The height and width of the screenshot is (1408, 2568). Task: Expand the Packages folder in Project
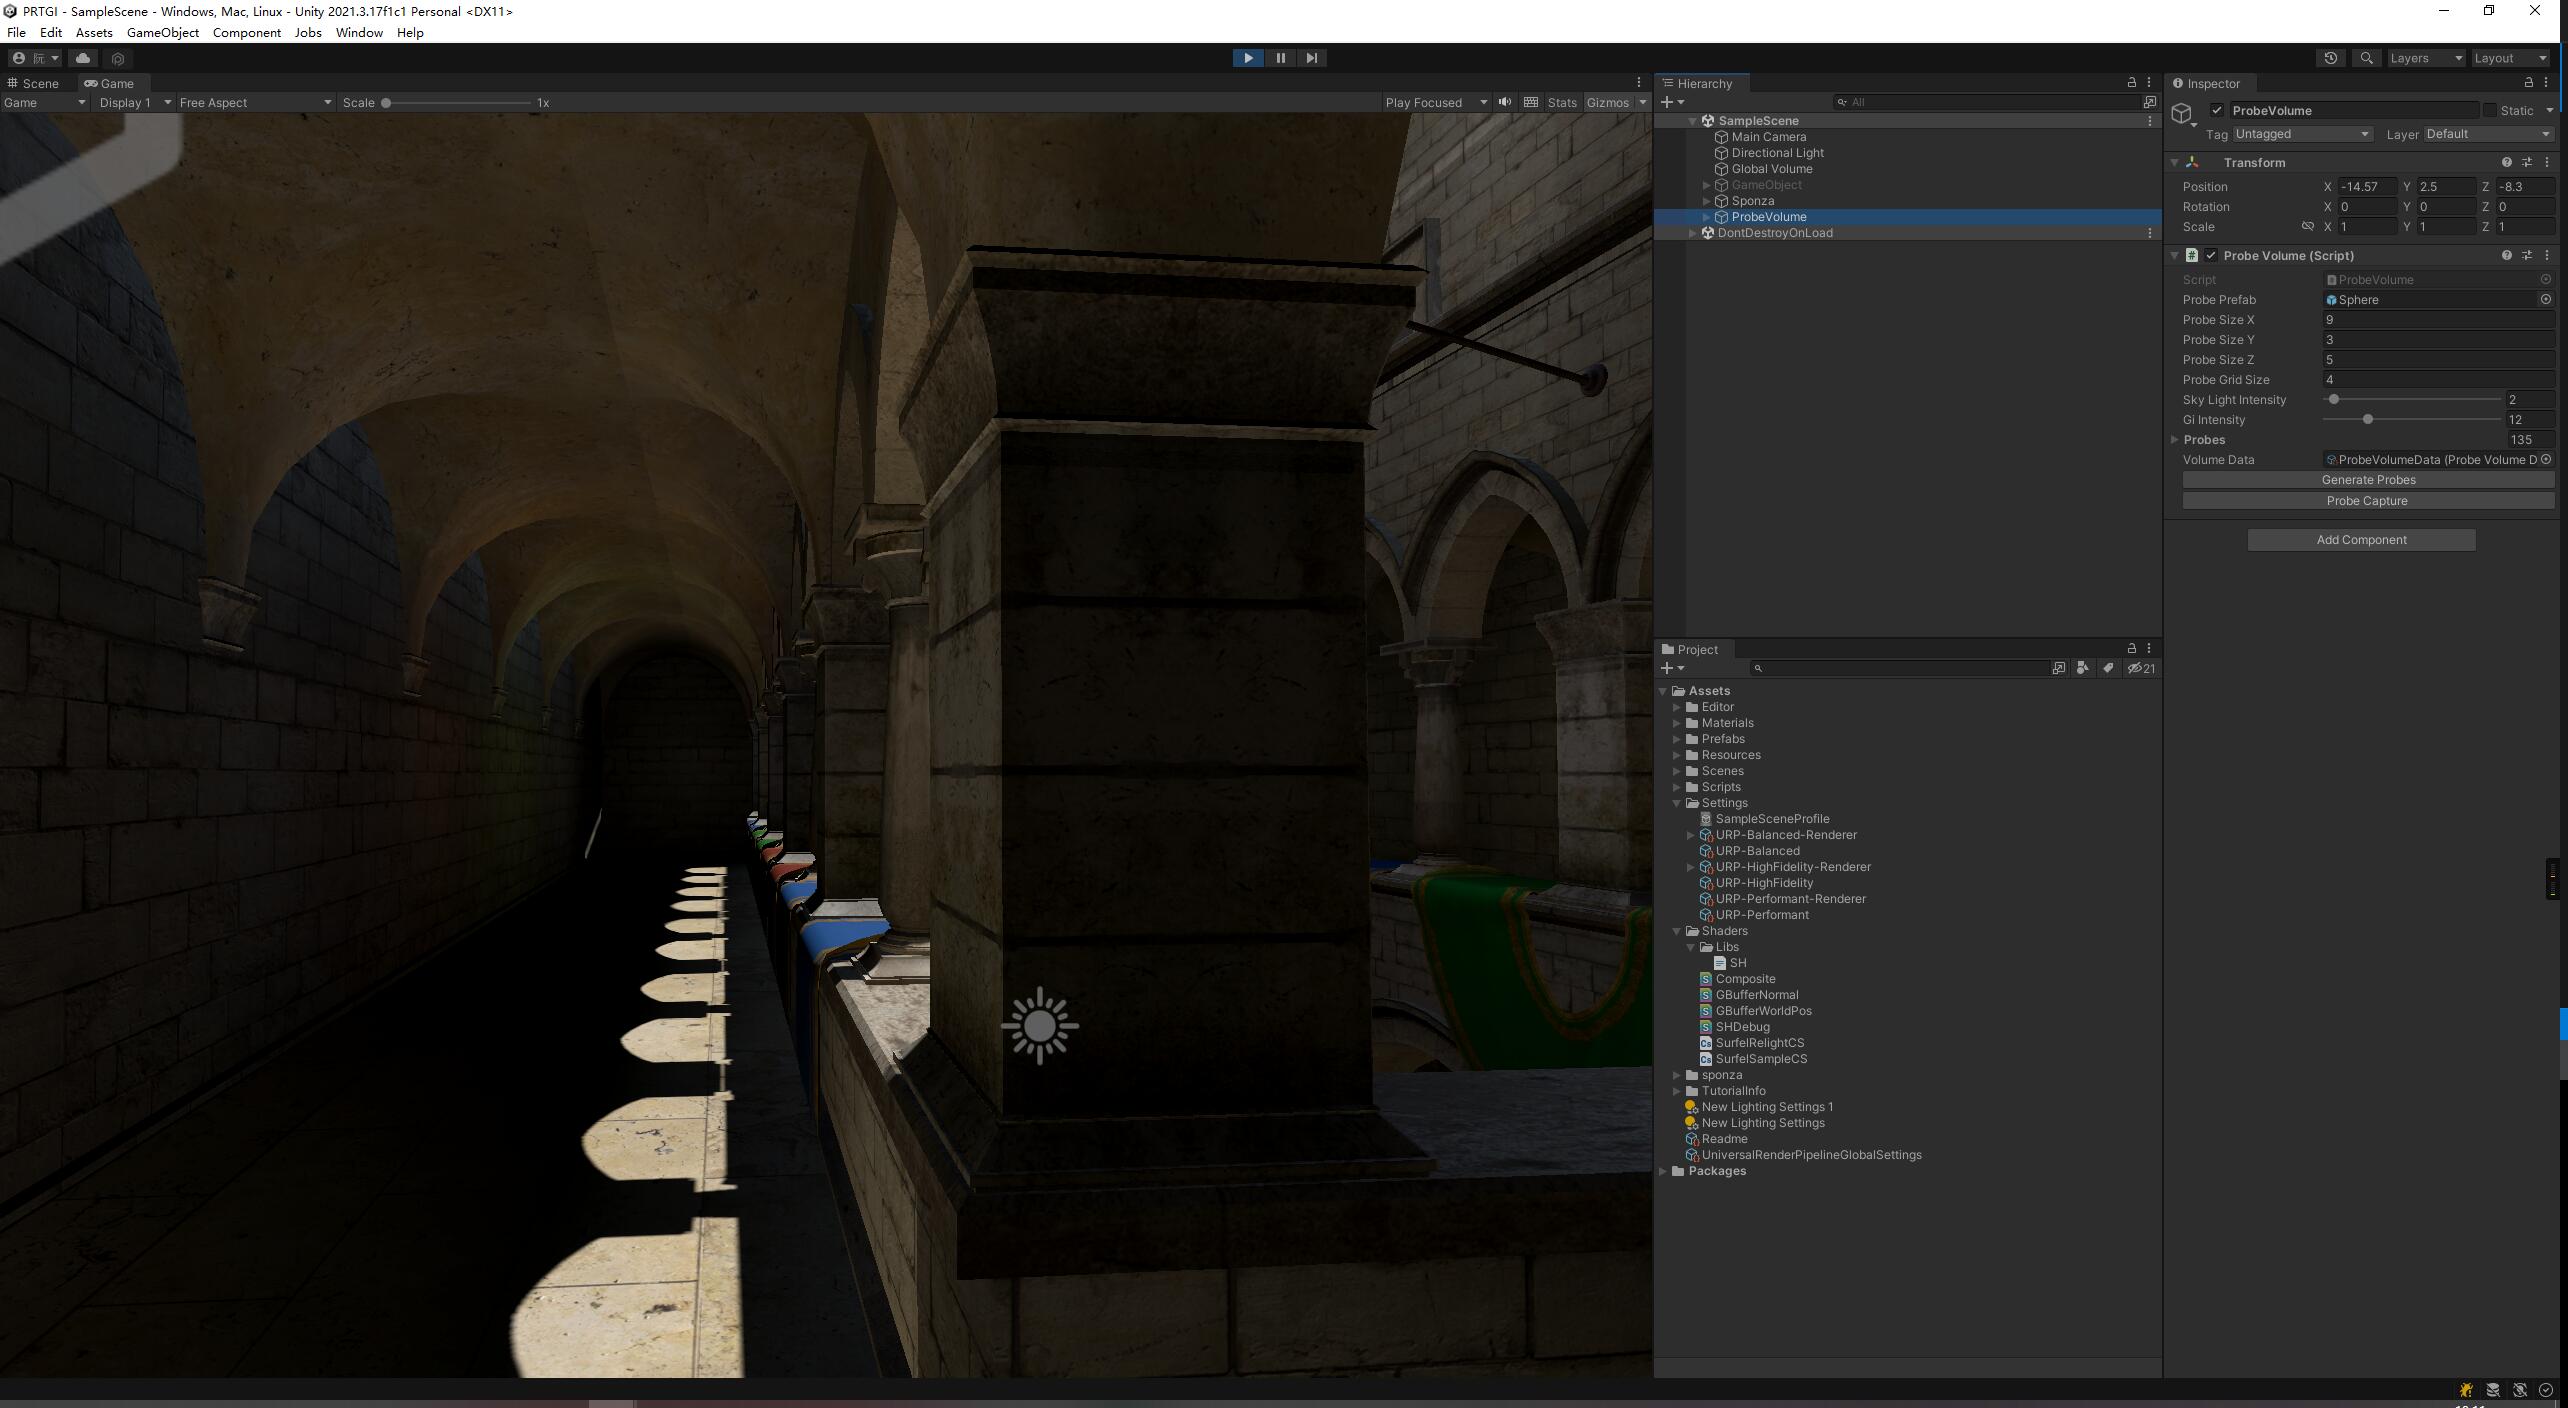(x=1663, y=1171)
